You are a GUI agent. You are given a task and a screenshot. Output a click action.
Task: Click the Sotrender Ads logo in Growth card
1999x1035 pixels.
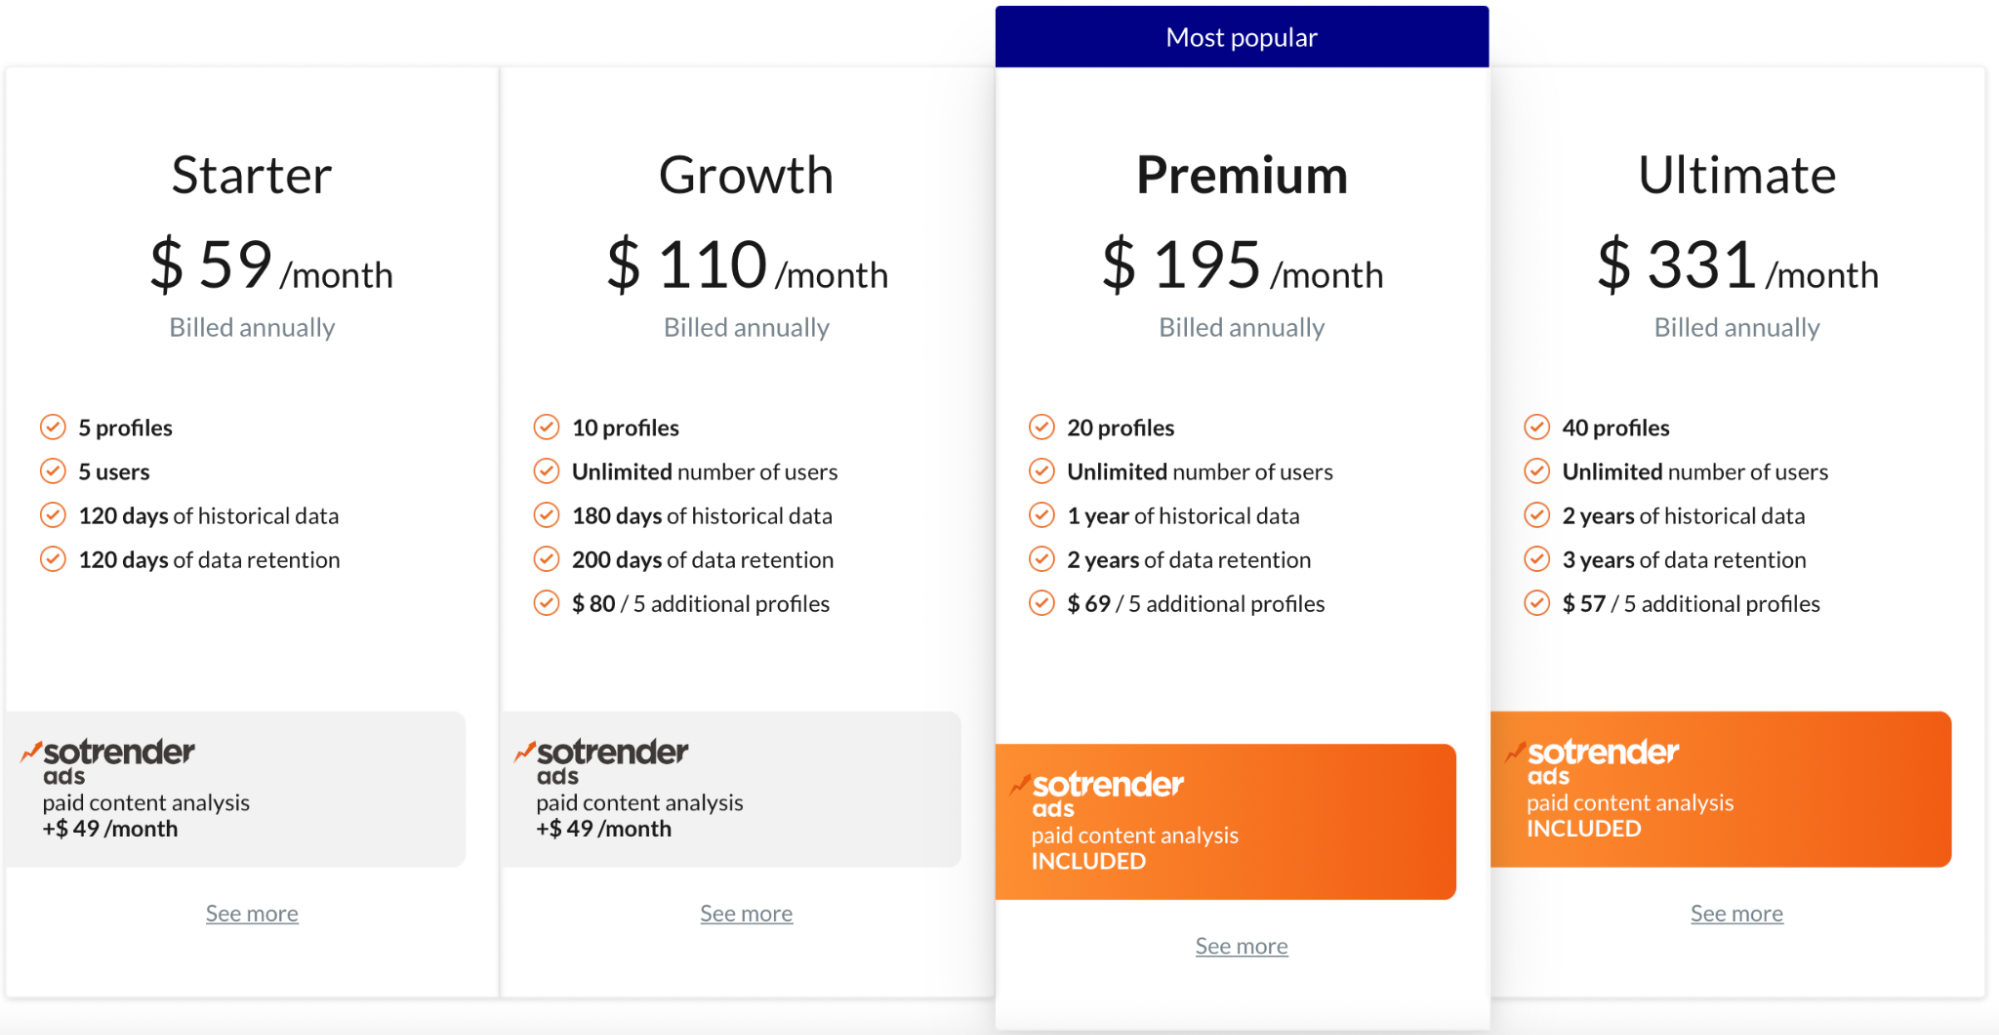(602, 761)
